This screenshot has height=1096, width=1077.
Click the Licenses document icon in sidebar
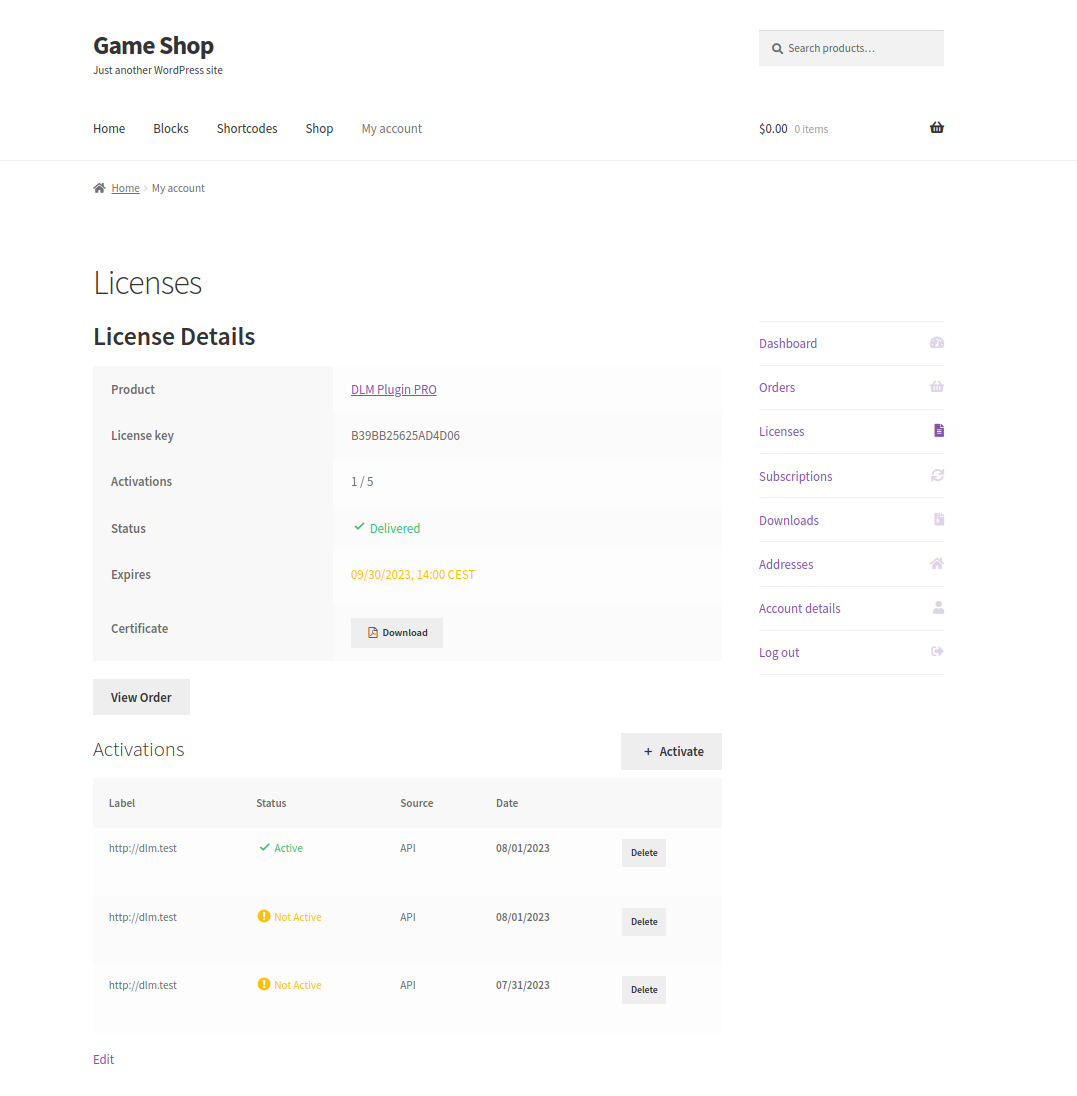(938, 431)
